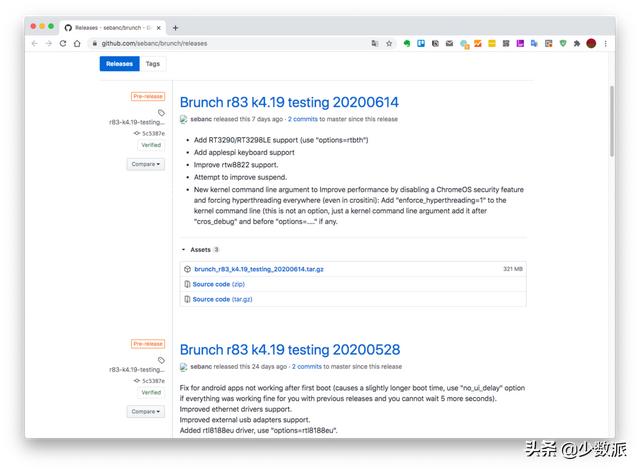640x471 pixels.
Task: Click the Pre-release label of the 20200528 release
Action: click(148, 344)
